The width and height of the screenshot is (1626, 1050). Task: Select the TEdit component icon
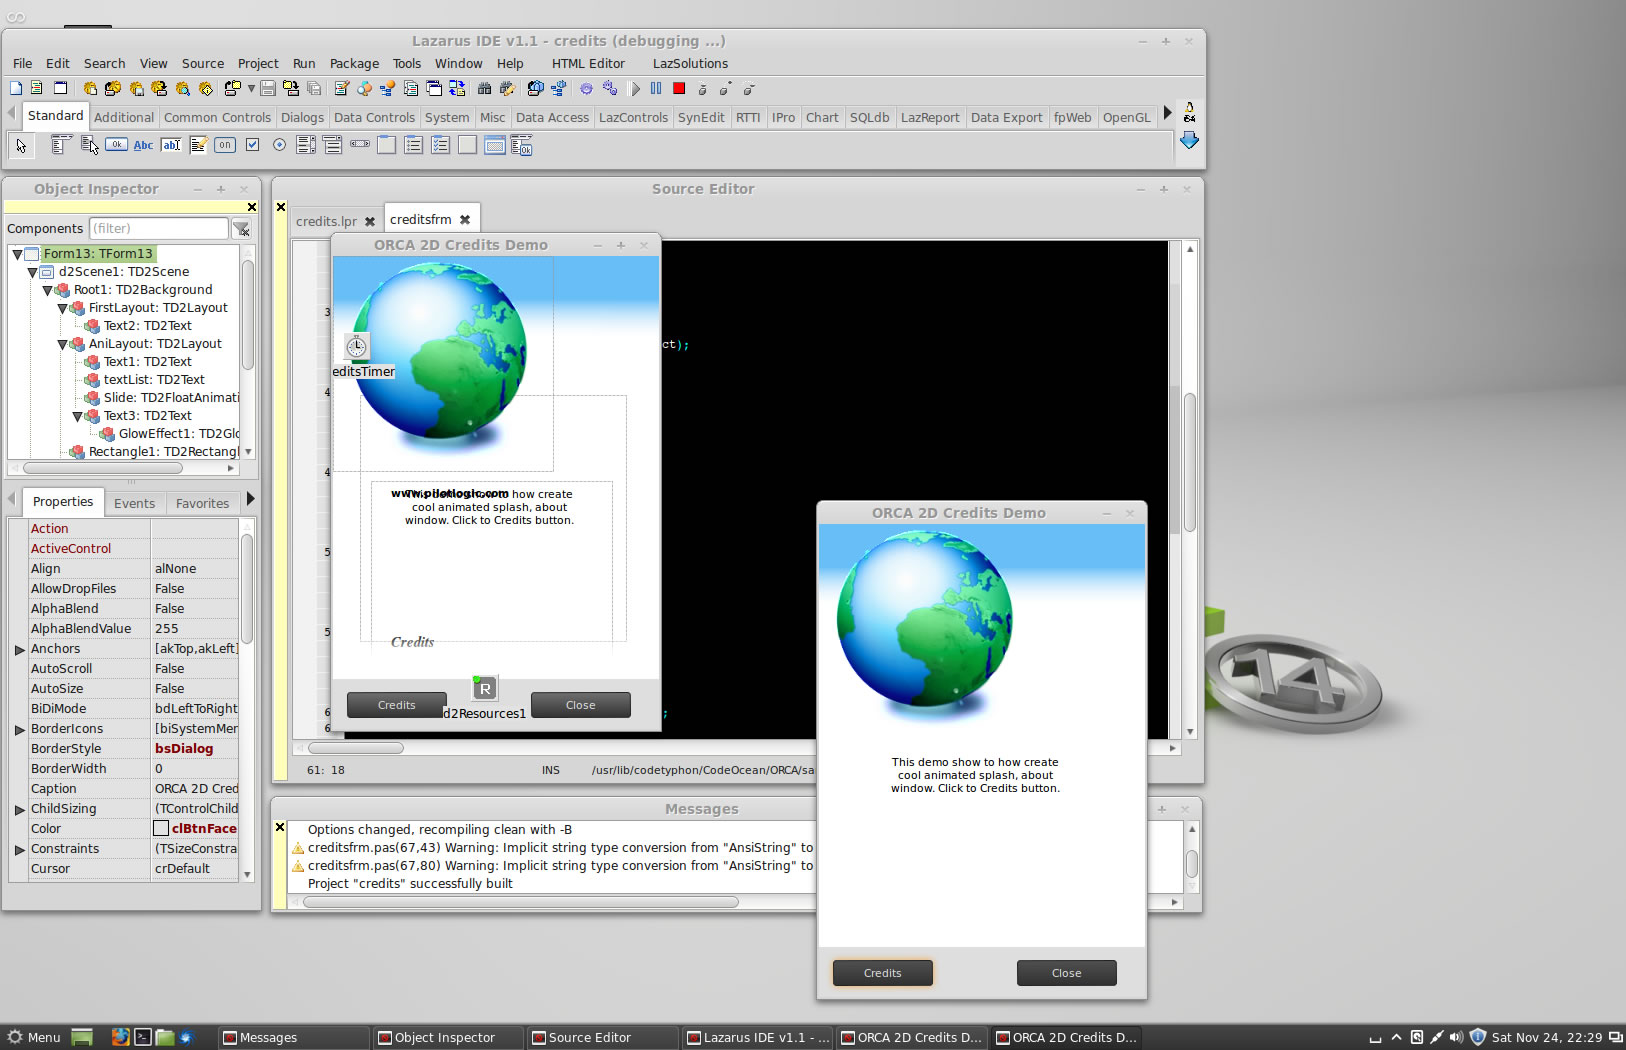(171, 146)
